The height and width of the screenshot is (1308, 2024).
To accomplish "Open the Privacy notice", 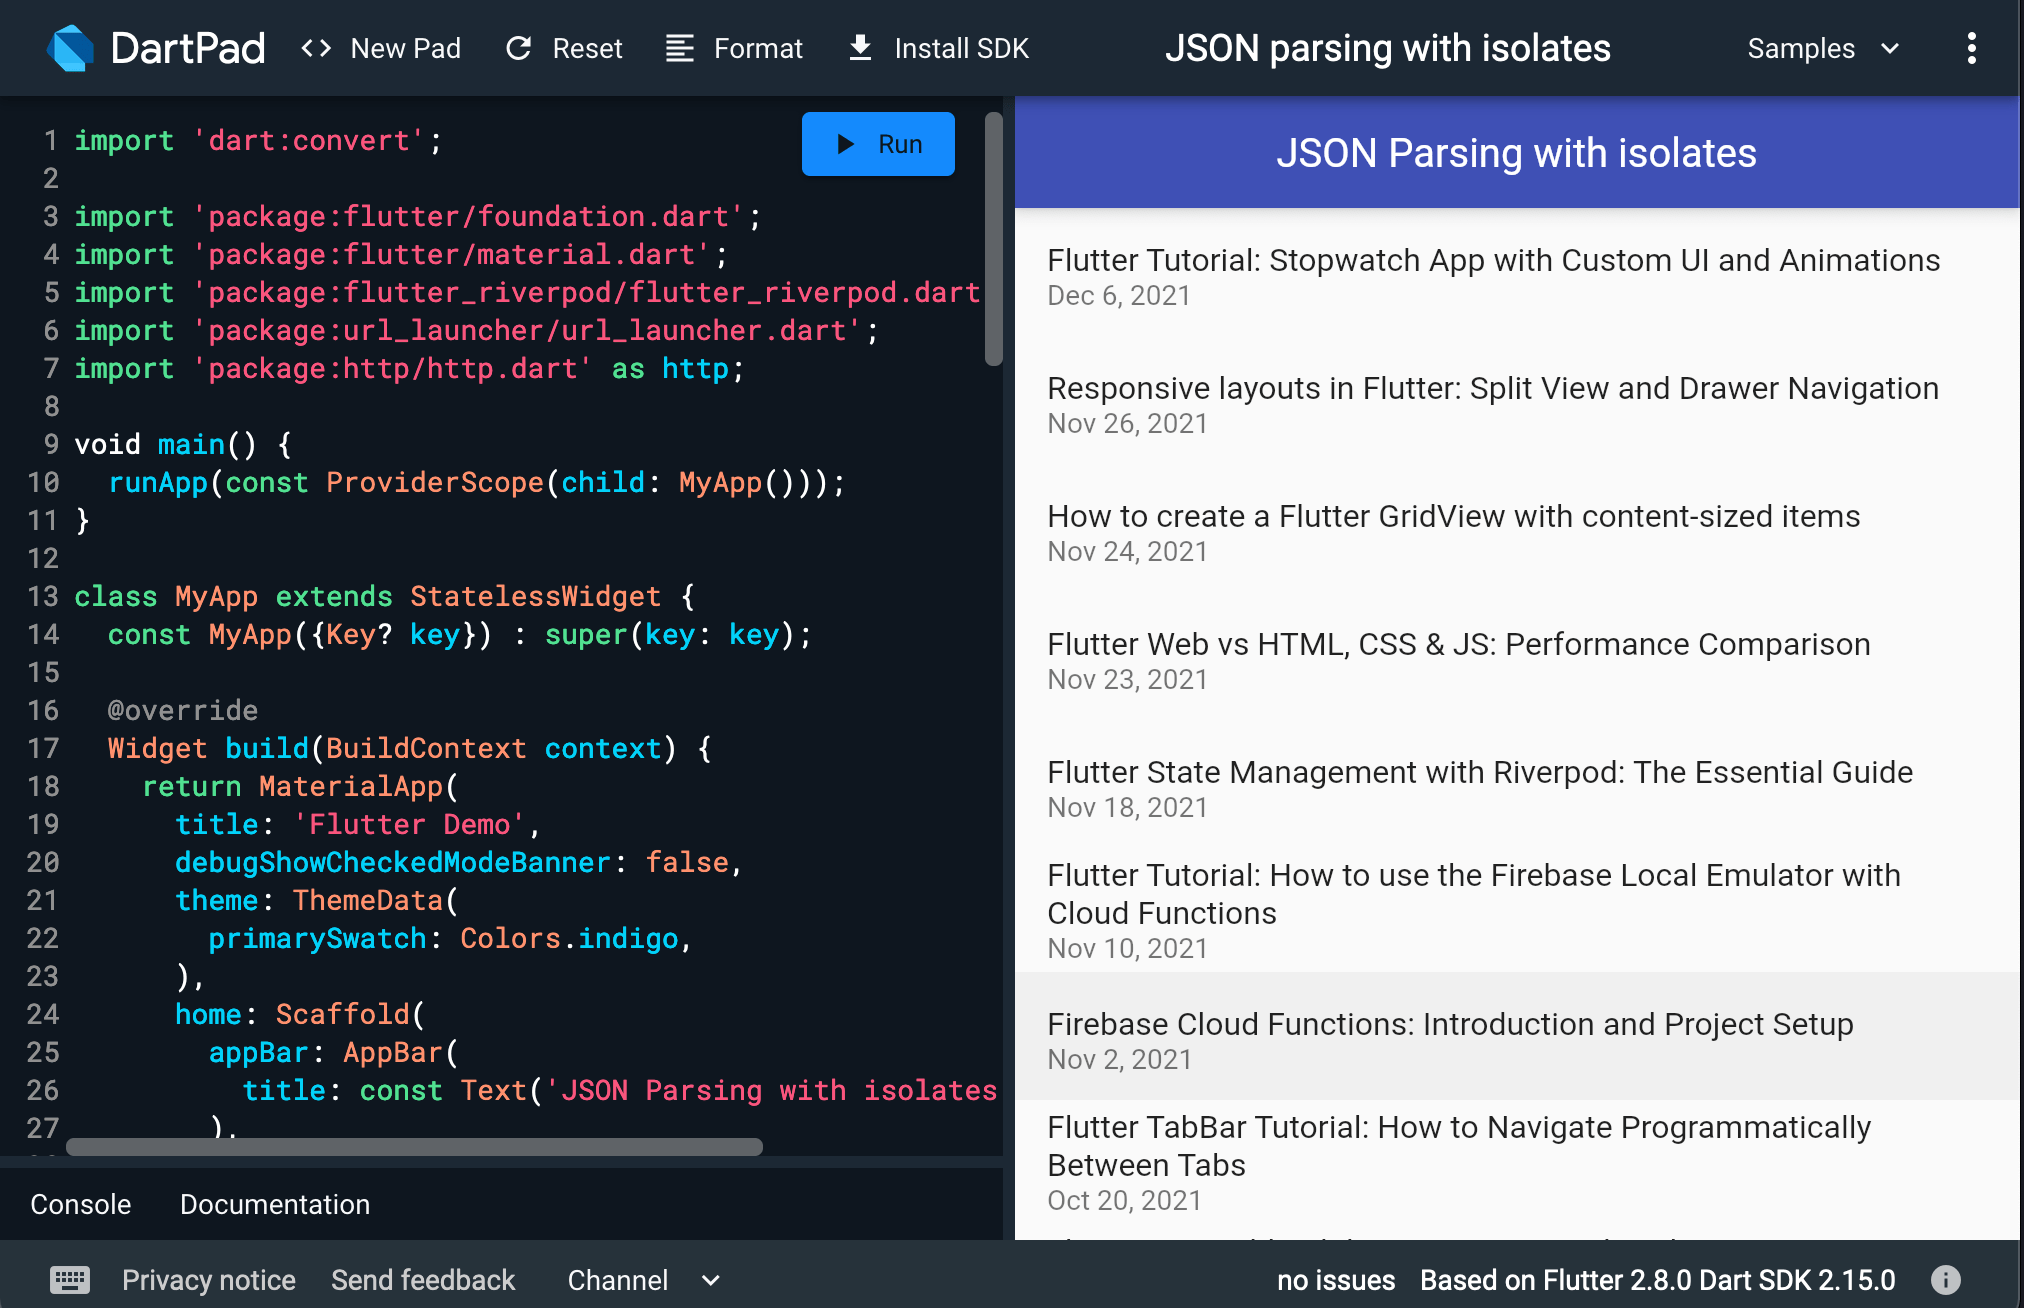I will pos(208,1279).
